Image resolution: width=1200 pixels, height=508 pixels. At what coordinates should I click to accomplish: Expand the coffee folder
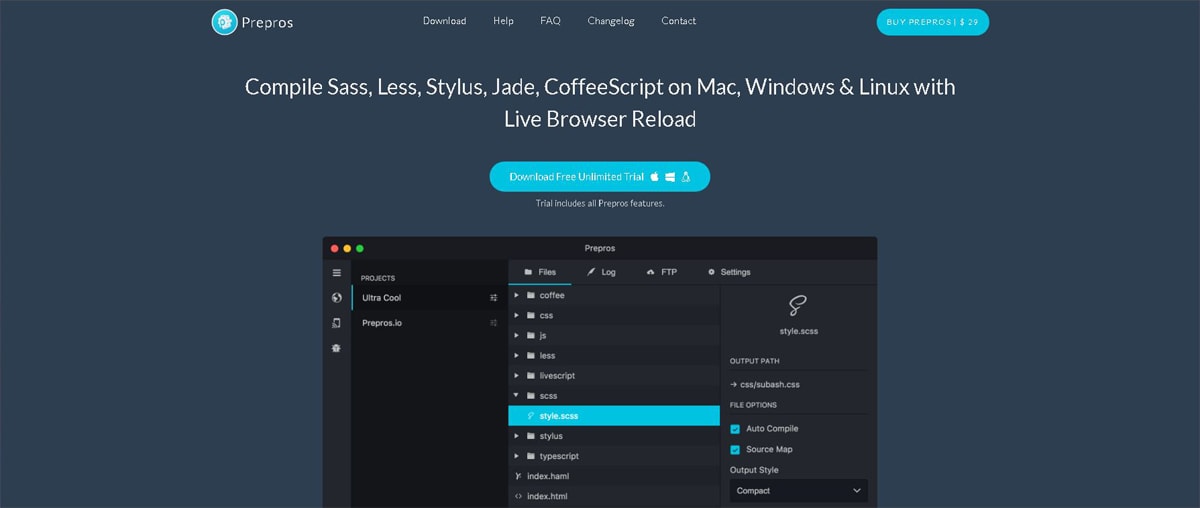pyautogui.click(x=517, y=296)
